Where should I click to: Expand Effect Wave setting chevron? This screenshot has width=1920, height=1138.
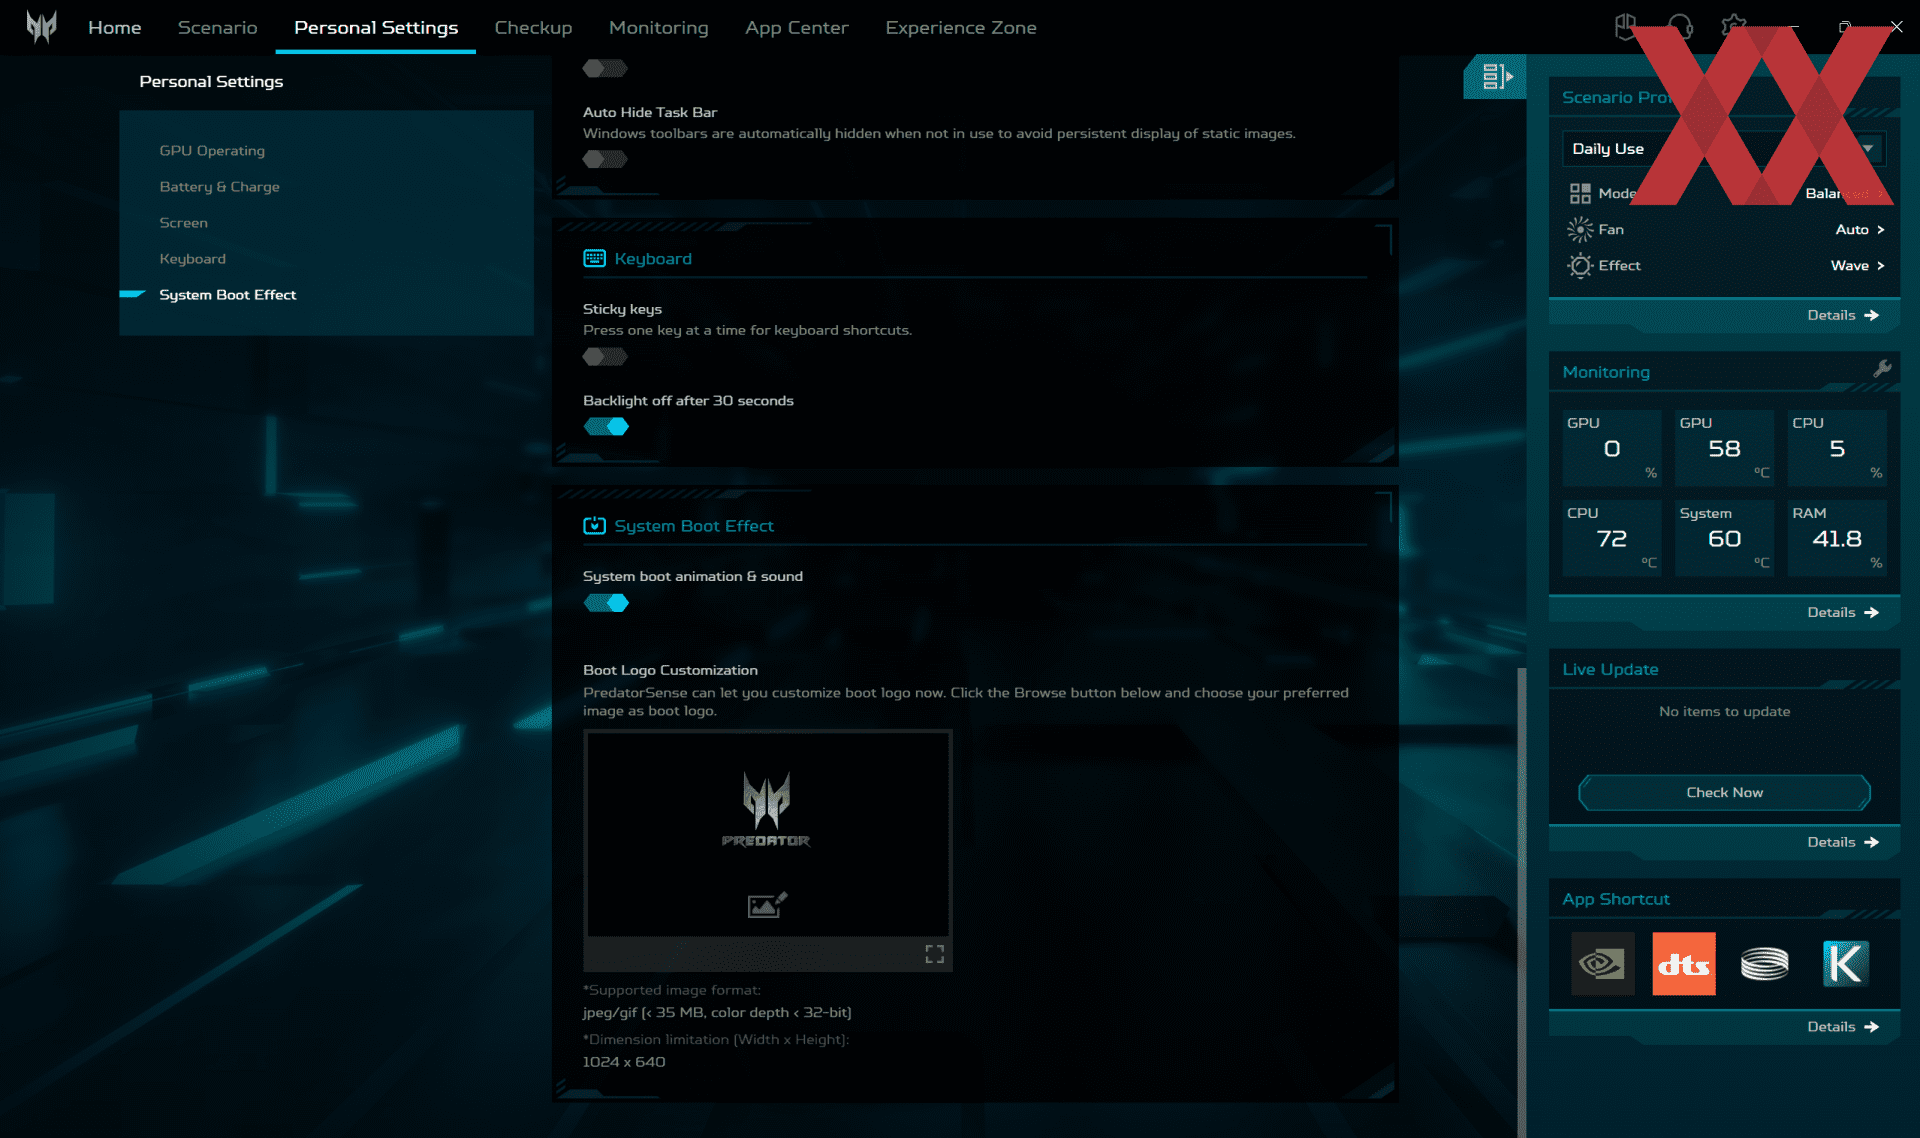click(x=1880, y=266)
